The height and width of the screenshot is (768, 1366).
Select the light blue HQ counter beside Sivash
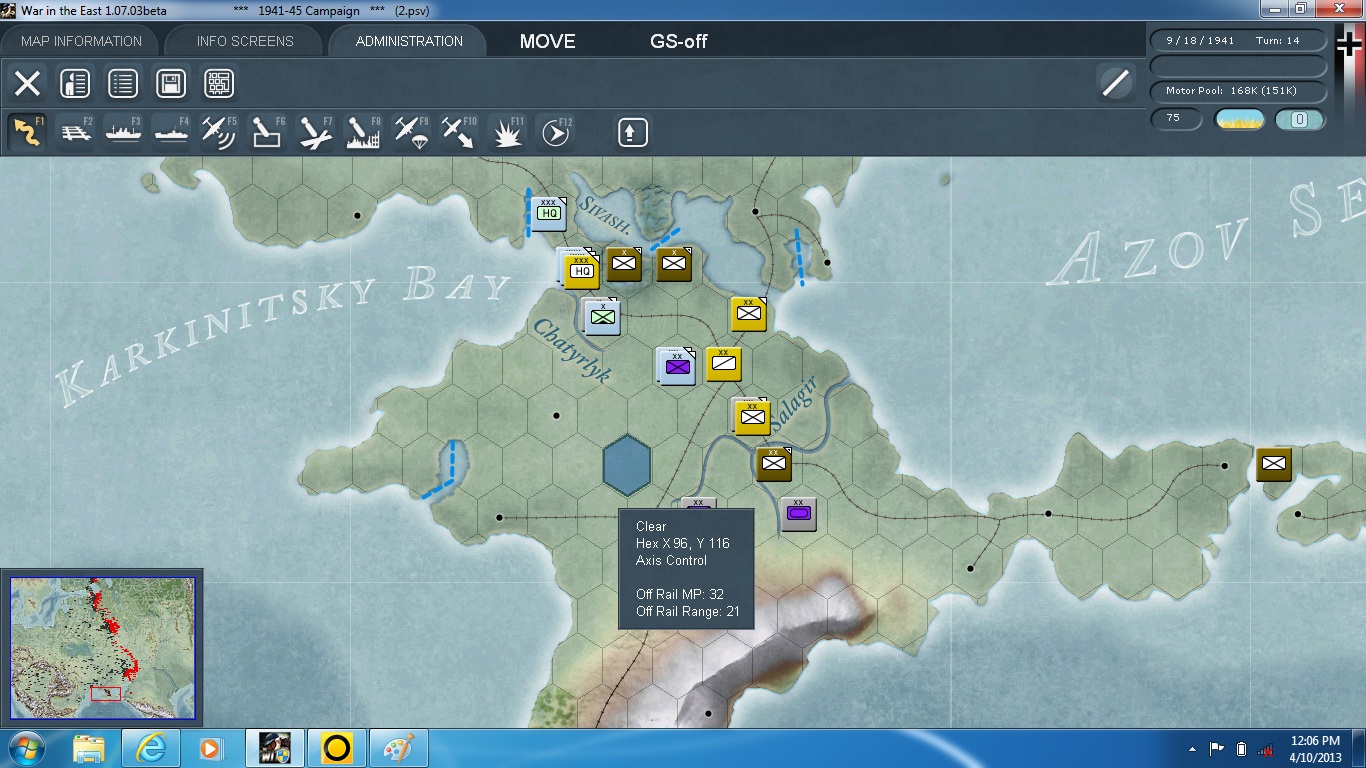pos(548,213)
